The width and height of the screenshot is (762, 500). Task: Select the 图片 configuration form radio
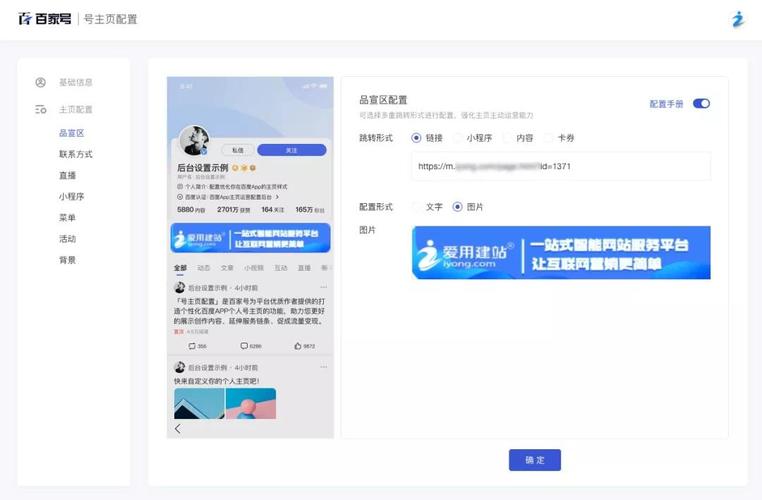457,207
